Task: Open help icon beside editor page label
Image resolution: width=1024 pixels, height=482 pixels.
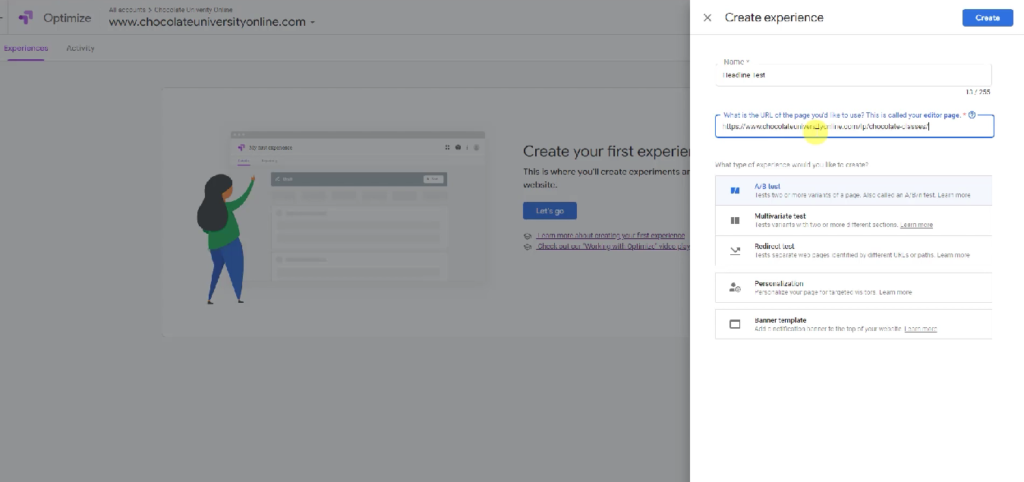Action: 972,115
